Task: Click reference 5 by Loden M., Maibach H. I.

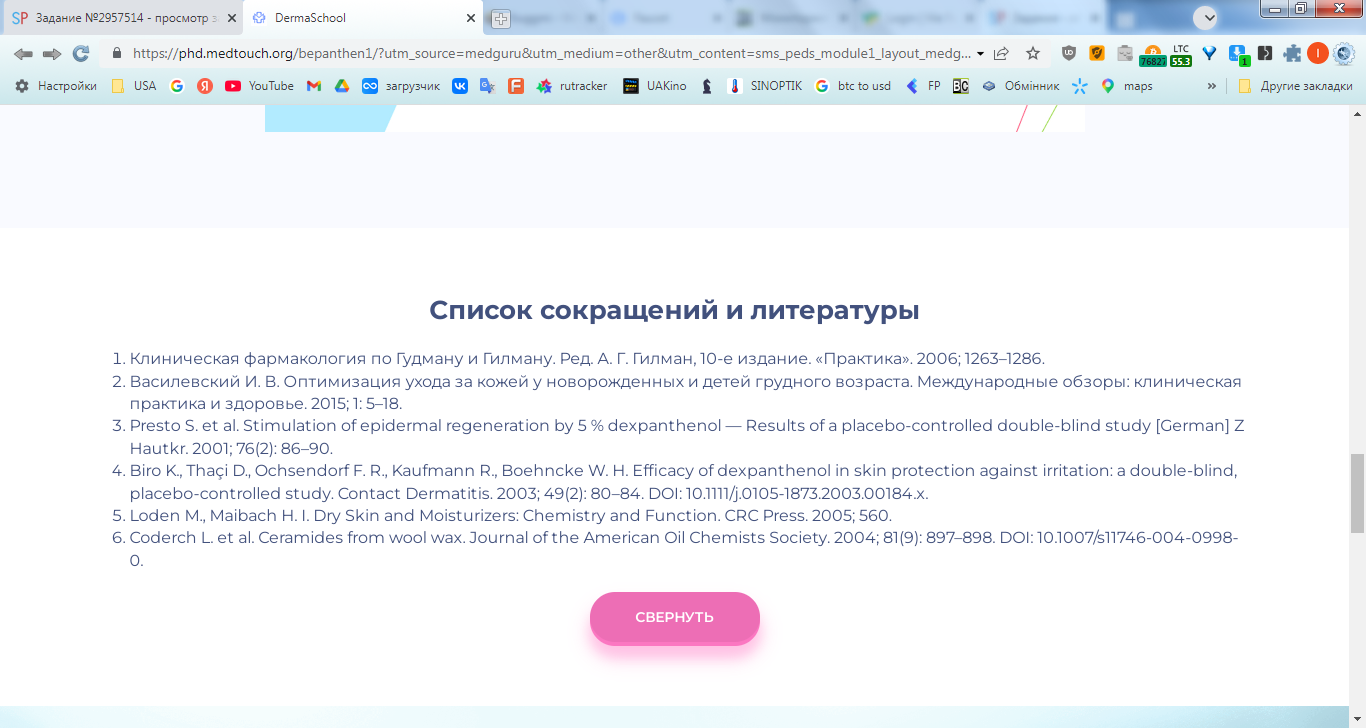Action: [511, 516]
